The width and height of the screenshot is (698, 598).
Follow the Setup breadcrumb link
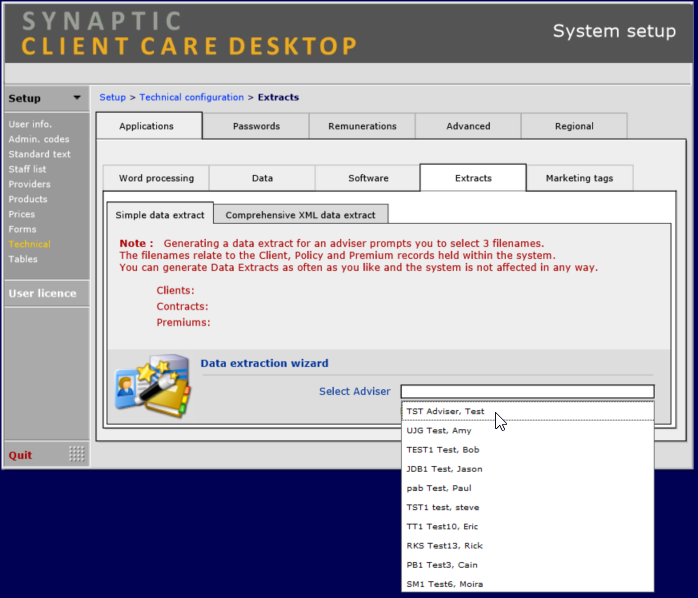pos(112,97)
